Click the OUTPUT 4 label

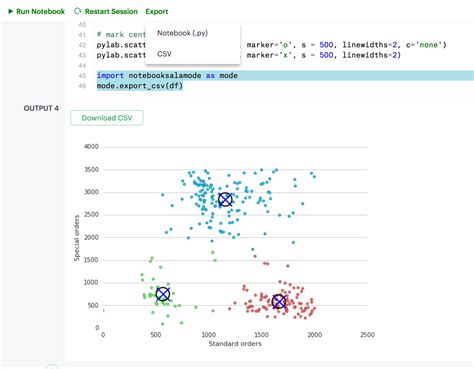(41, 108)
